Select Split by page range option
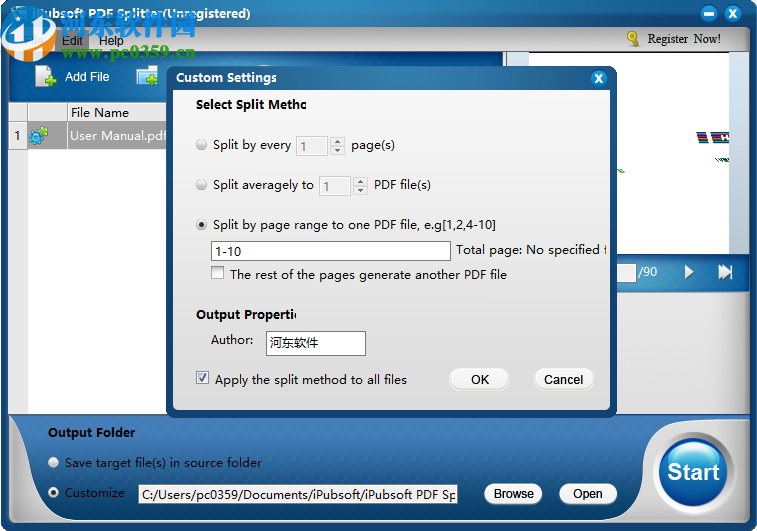The height and width of the screenshot is (531, 757). tap(201, 225)
